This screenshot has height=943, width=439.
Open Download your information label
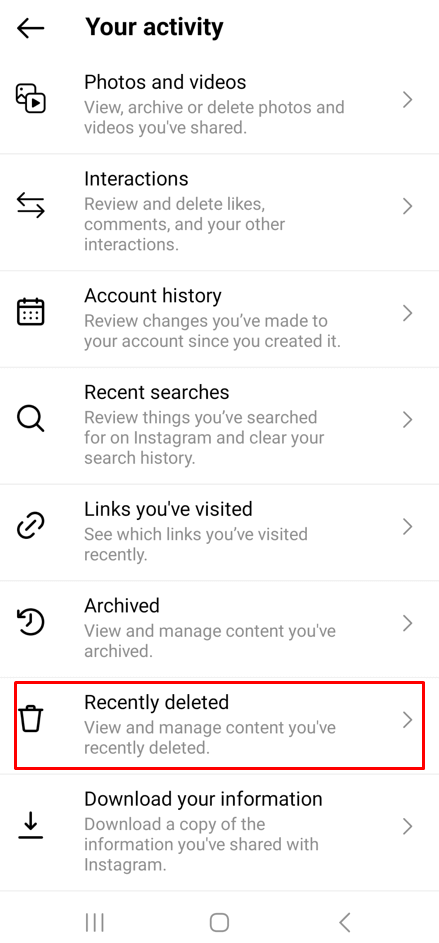(203, 799)
